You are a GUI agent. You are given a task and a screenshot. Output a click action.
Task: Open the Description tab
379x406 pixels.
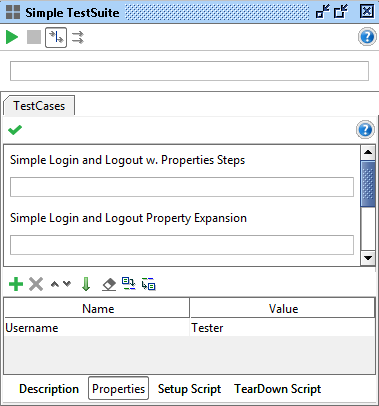(x=49, y=389)
